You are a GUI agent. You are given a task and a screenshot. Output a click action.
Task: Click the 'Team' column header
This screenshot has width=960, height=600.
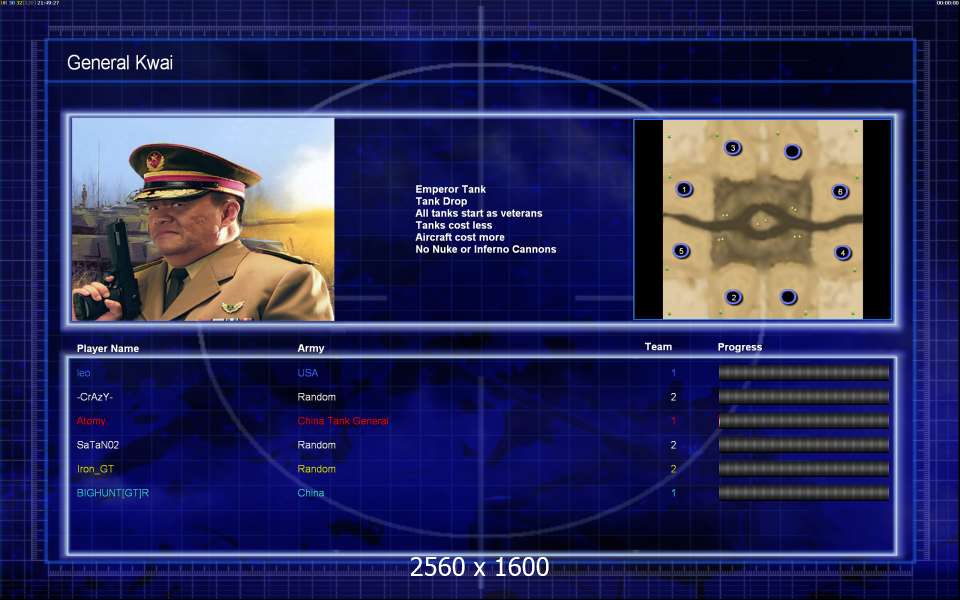click(x=658, y=347)
